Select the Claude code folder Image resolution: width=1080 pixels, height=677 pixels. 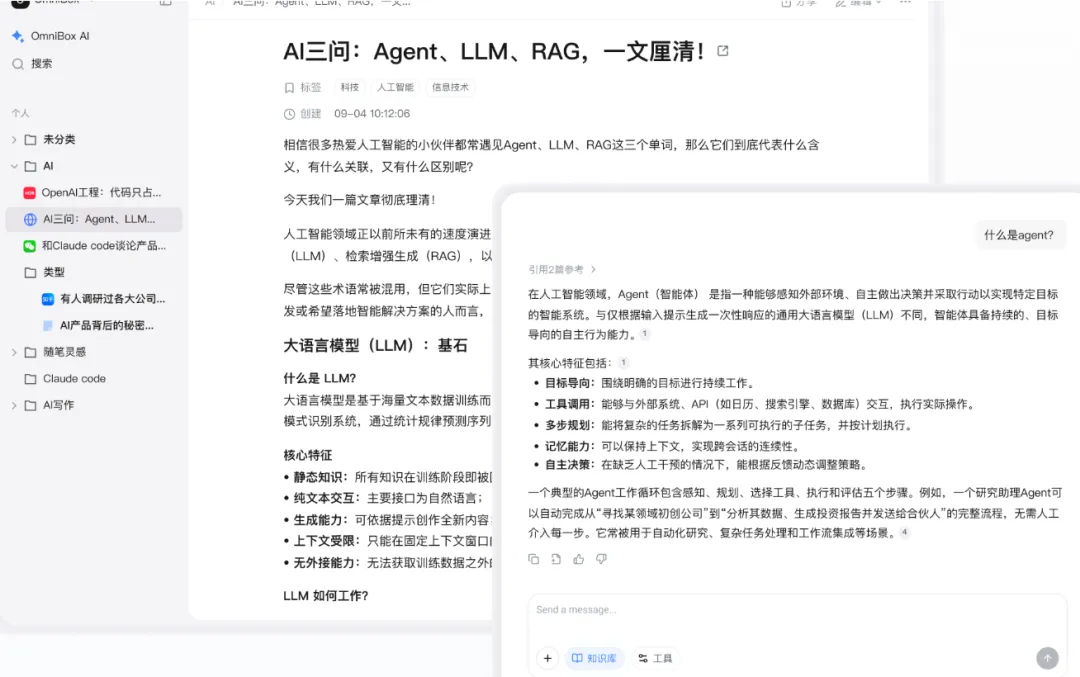65,379
